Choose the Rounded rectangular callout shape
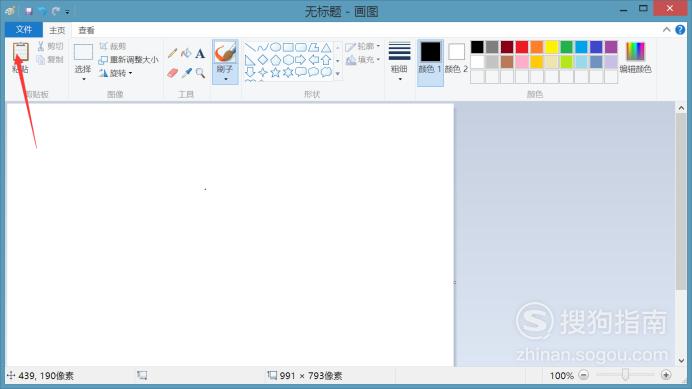The width and height of the screenshot is (692, 389). pyautogui.click(x=301, y=72)
